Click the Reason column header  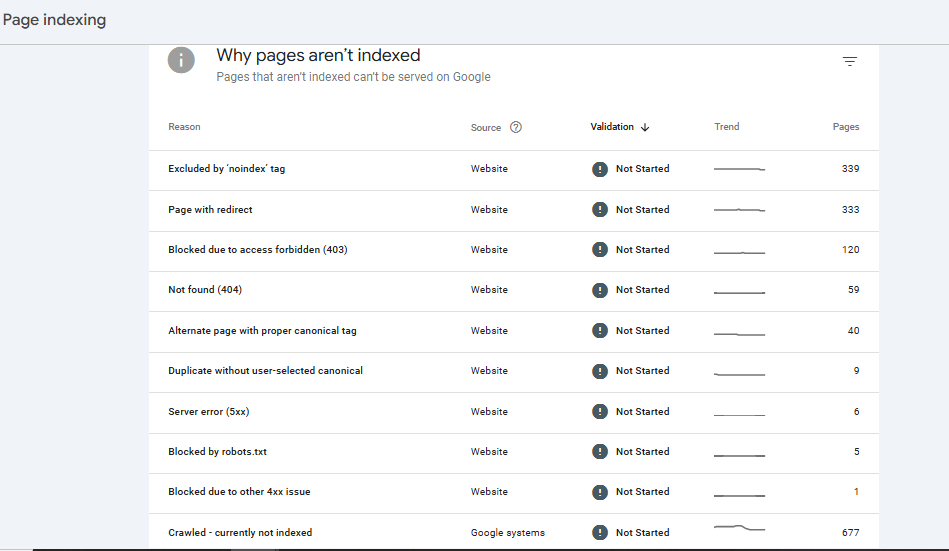(184, 127)
